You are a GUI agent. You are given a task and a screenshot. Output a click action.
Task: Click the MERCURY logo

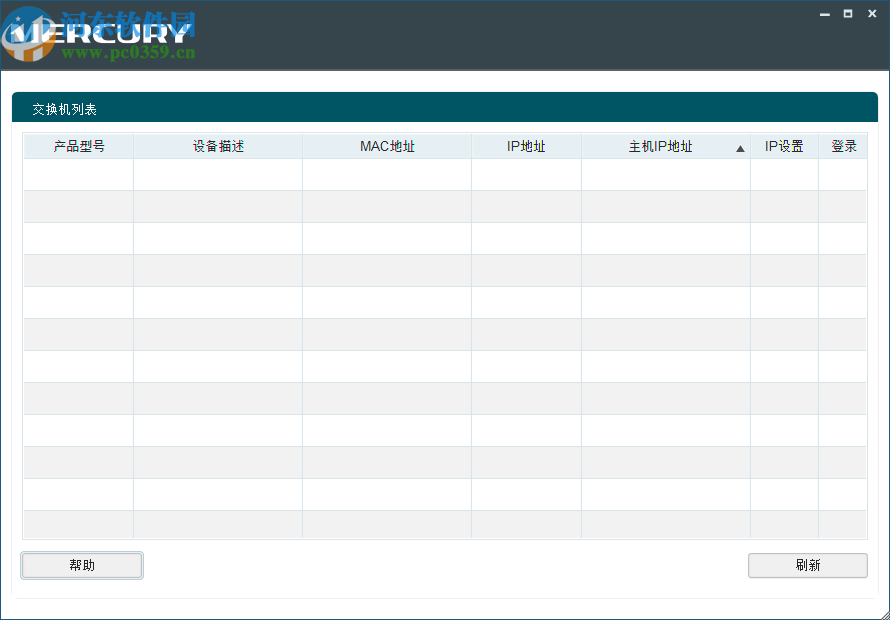99,34
